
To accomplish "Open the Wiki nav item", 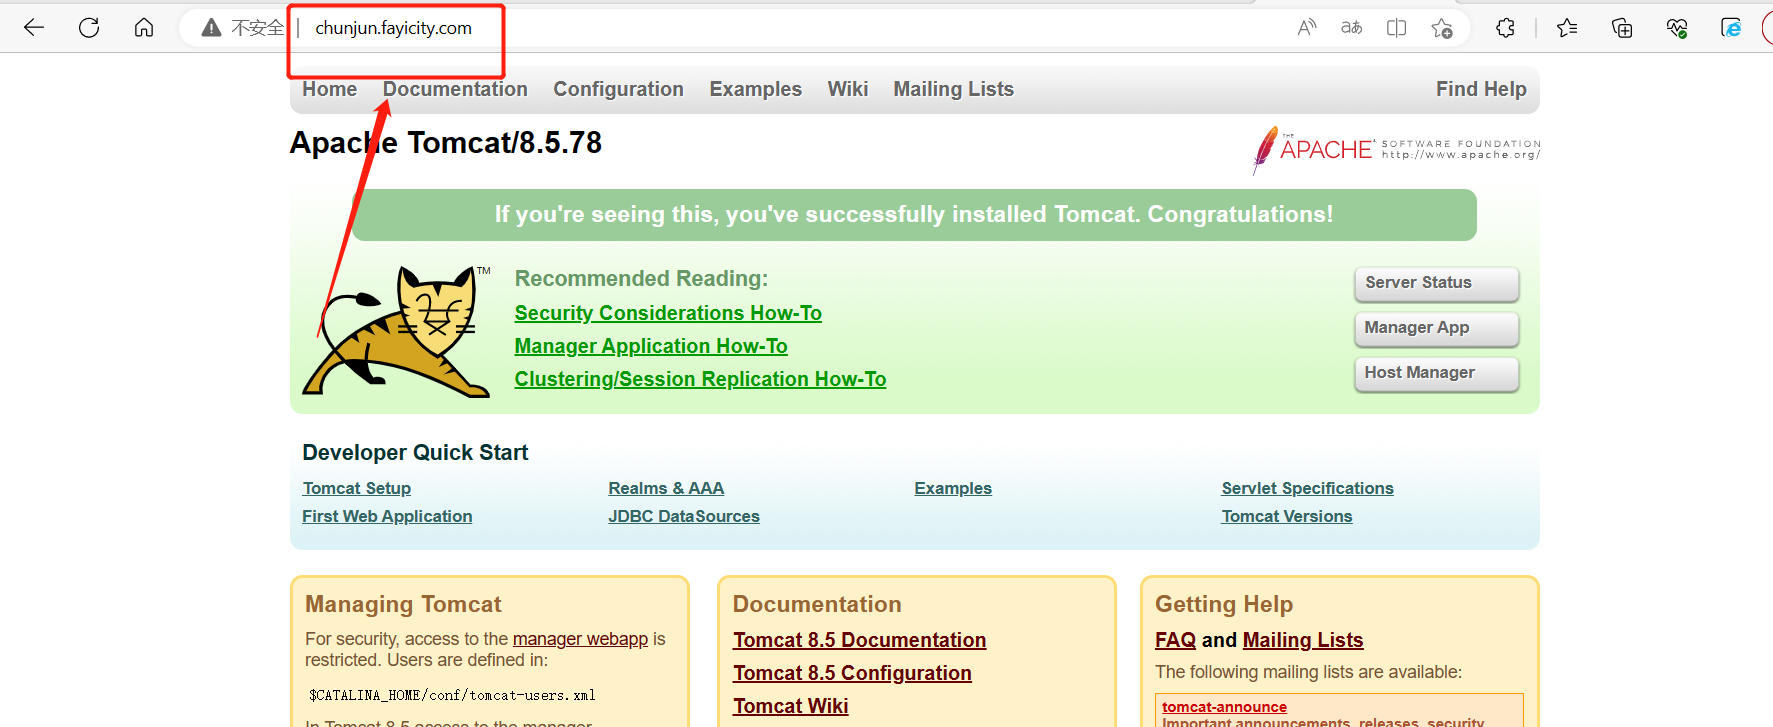I will pyautogui.click(x=847, y=89).
